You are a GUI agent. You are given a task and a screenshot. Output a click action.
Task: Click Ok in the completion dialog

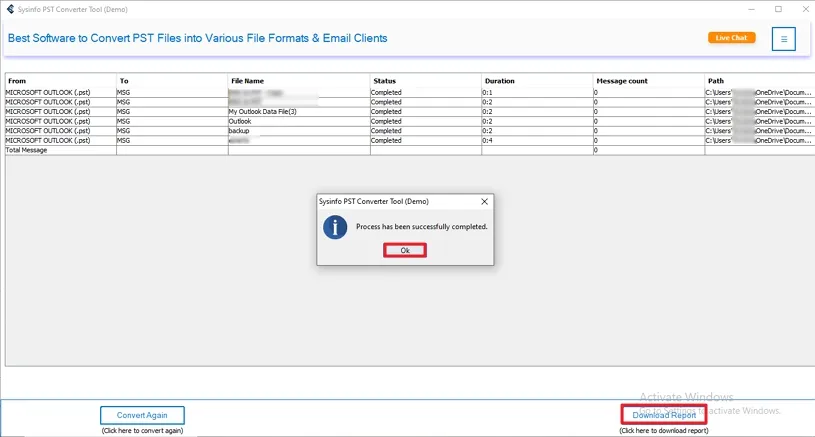pos(405,250)
